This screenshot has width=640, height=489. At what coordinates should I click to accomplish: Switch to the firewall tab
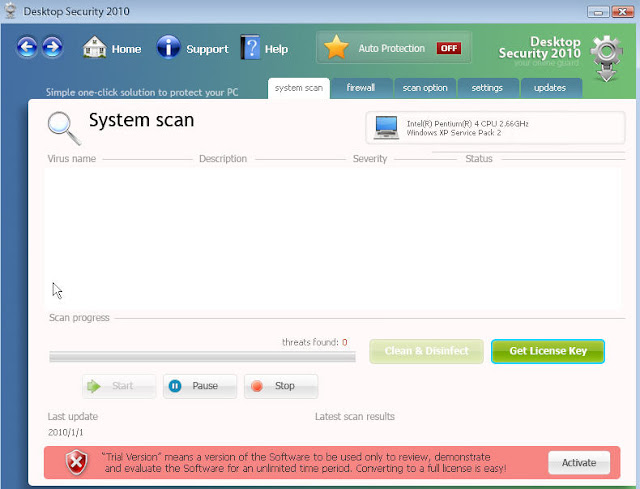[x=361, y=88]
